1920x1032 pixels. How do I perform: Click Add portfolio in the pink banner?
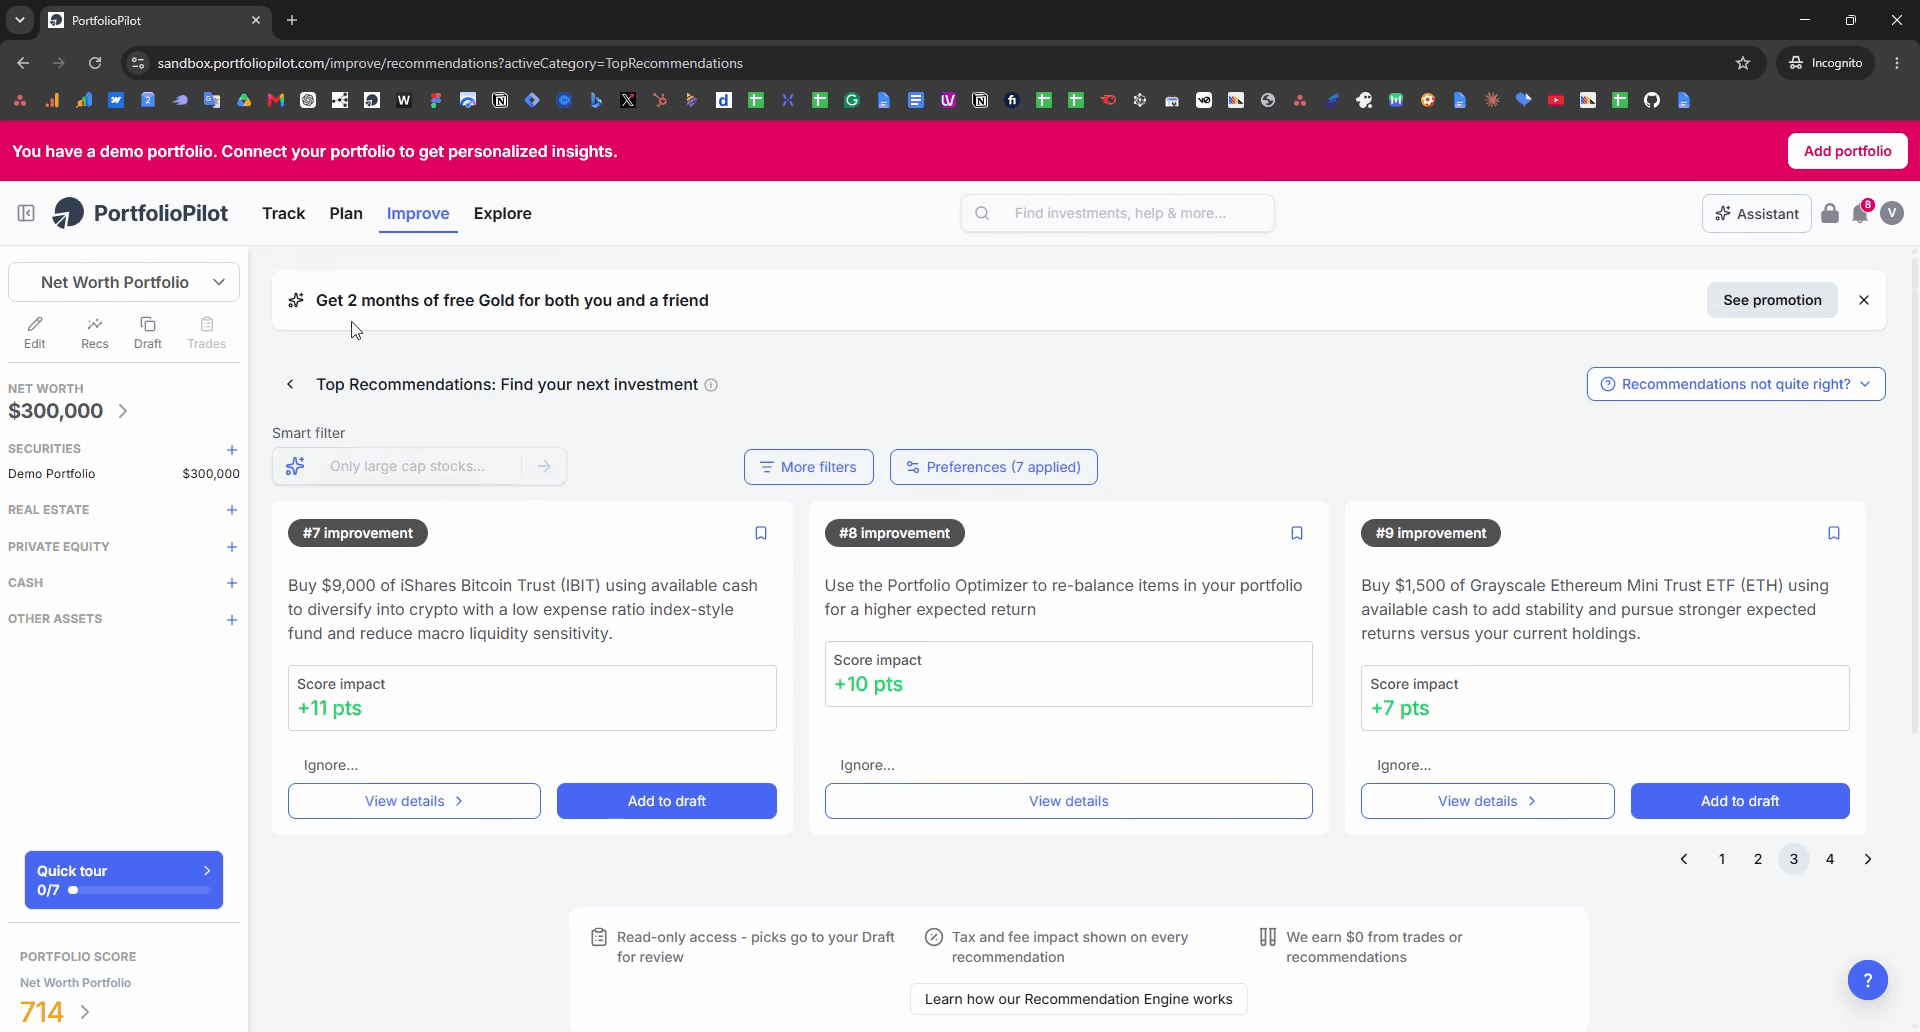point(1847,151)
